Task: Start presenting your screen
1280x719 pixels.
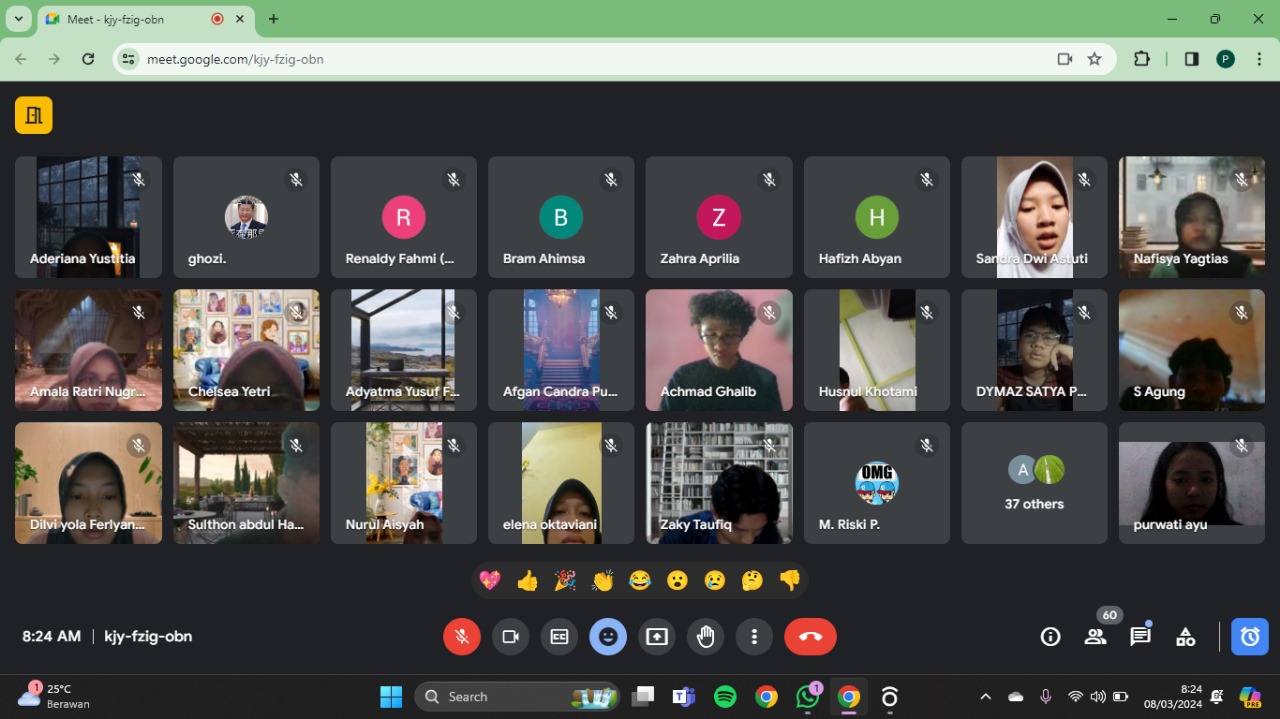Action: [657, 637]
